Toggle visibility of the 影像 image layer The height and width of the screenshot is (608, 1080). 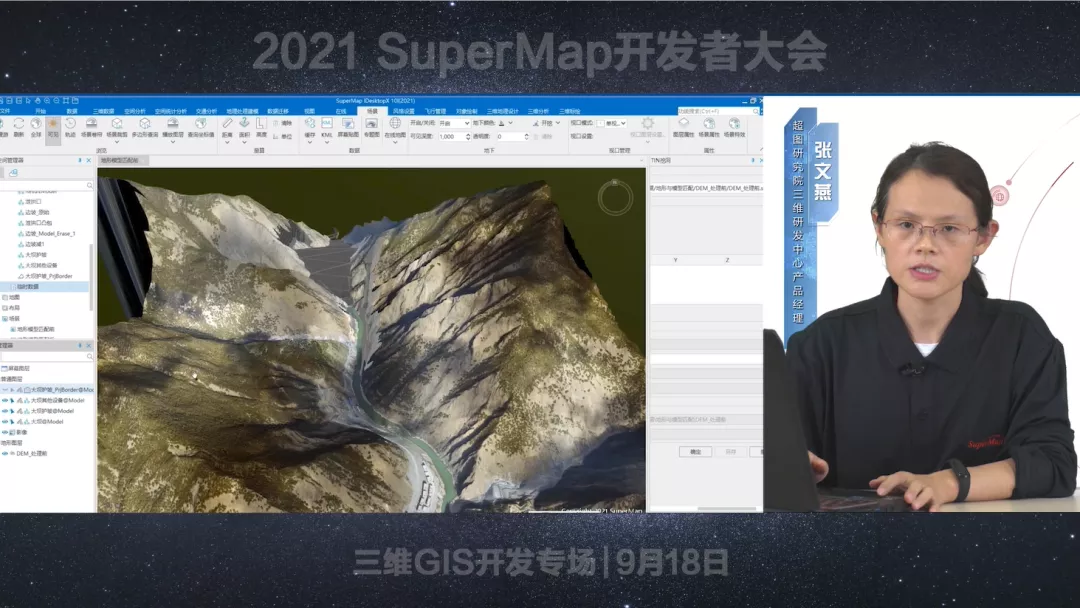[x=5, y=432]
